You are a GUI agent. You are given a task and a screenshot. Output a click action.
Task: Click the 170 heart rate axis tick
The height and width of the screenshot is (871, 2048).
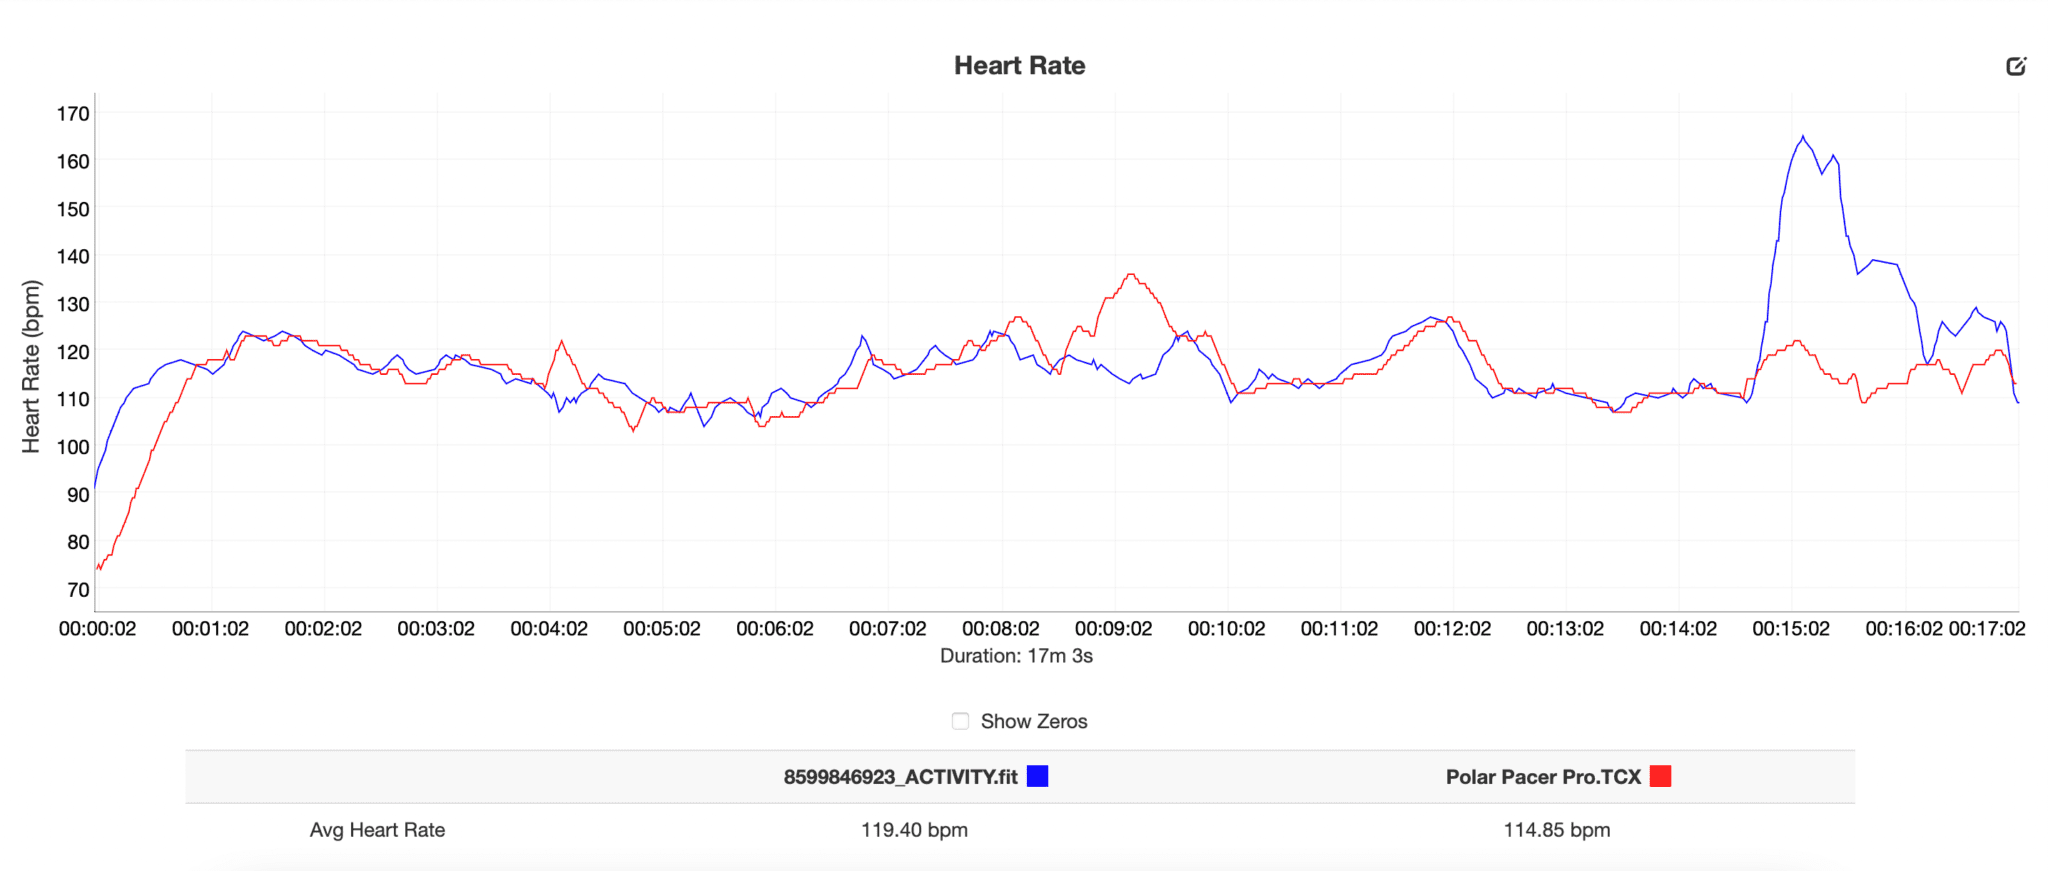[73, 113]
